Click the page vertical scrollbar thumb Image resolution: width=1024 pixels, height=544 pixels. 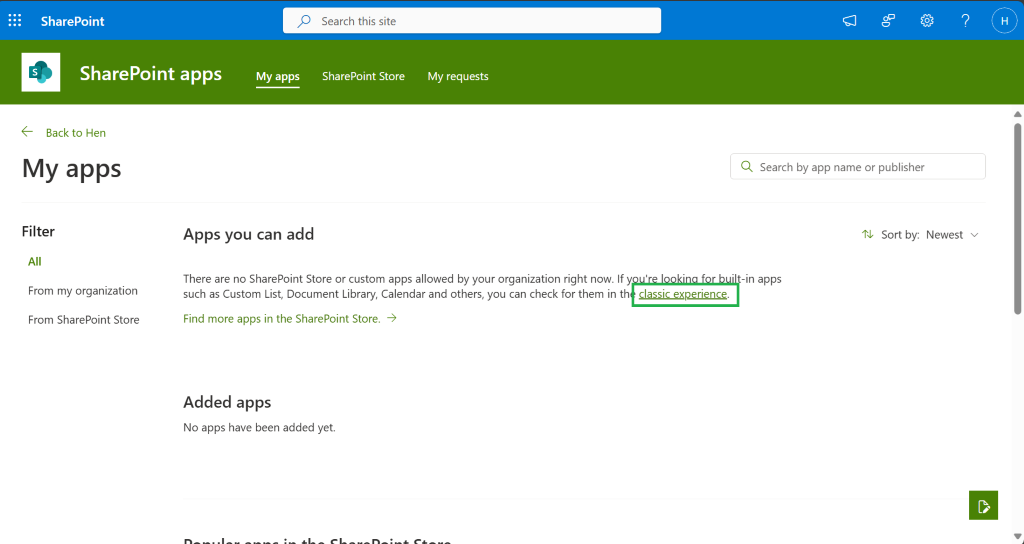(1017, 217)
